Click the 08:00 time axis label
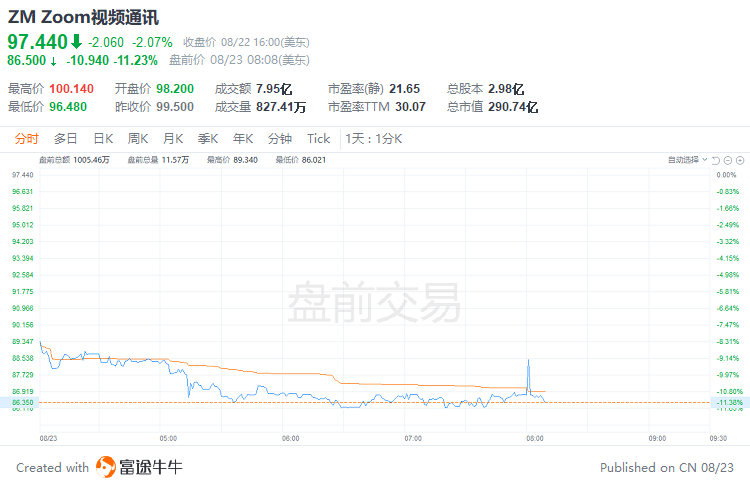 tap(535, 438)
